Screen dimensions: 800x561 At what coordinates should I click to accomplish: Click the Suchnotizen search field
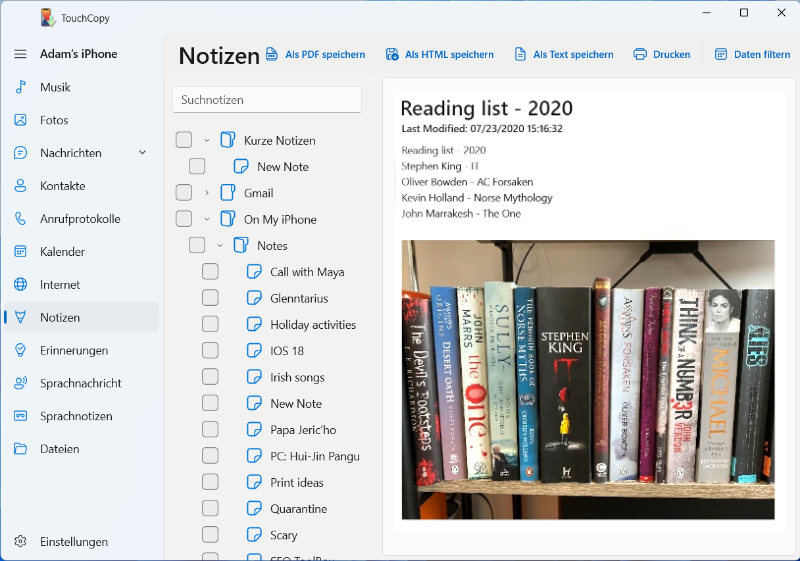pos(267,100)
